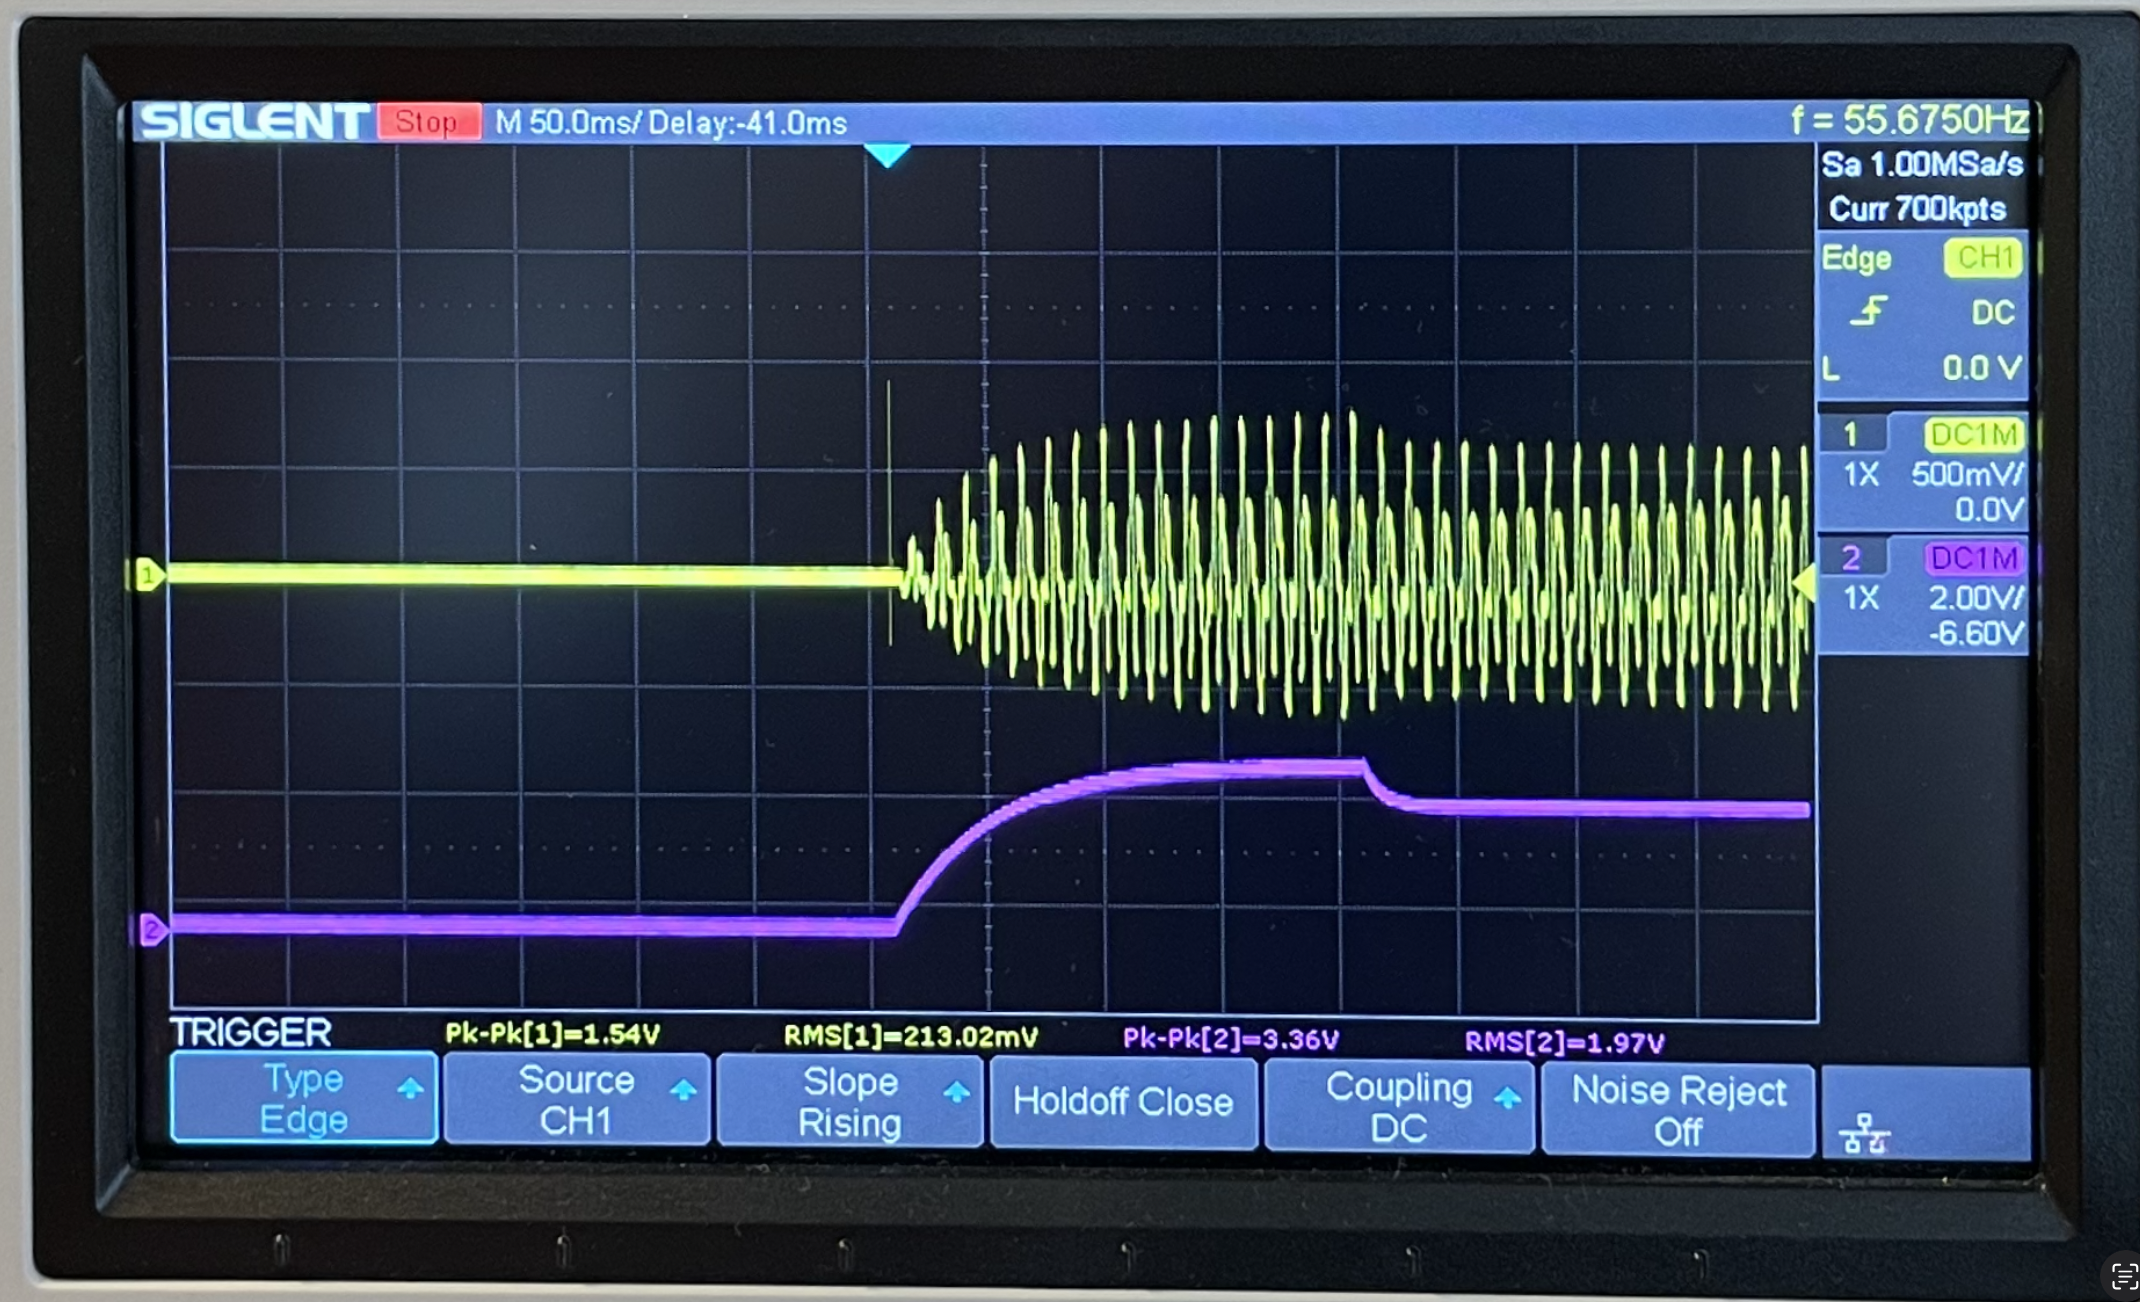Click the yellow channel 1 ground marker
The width and height of the screenshot is (2140, 1302).
pos(147,575)
